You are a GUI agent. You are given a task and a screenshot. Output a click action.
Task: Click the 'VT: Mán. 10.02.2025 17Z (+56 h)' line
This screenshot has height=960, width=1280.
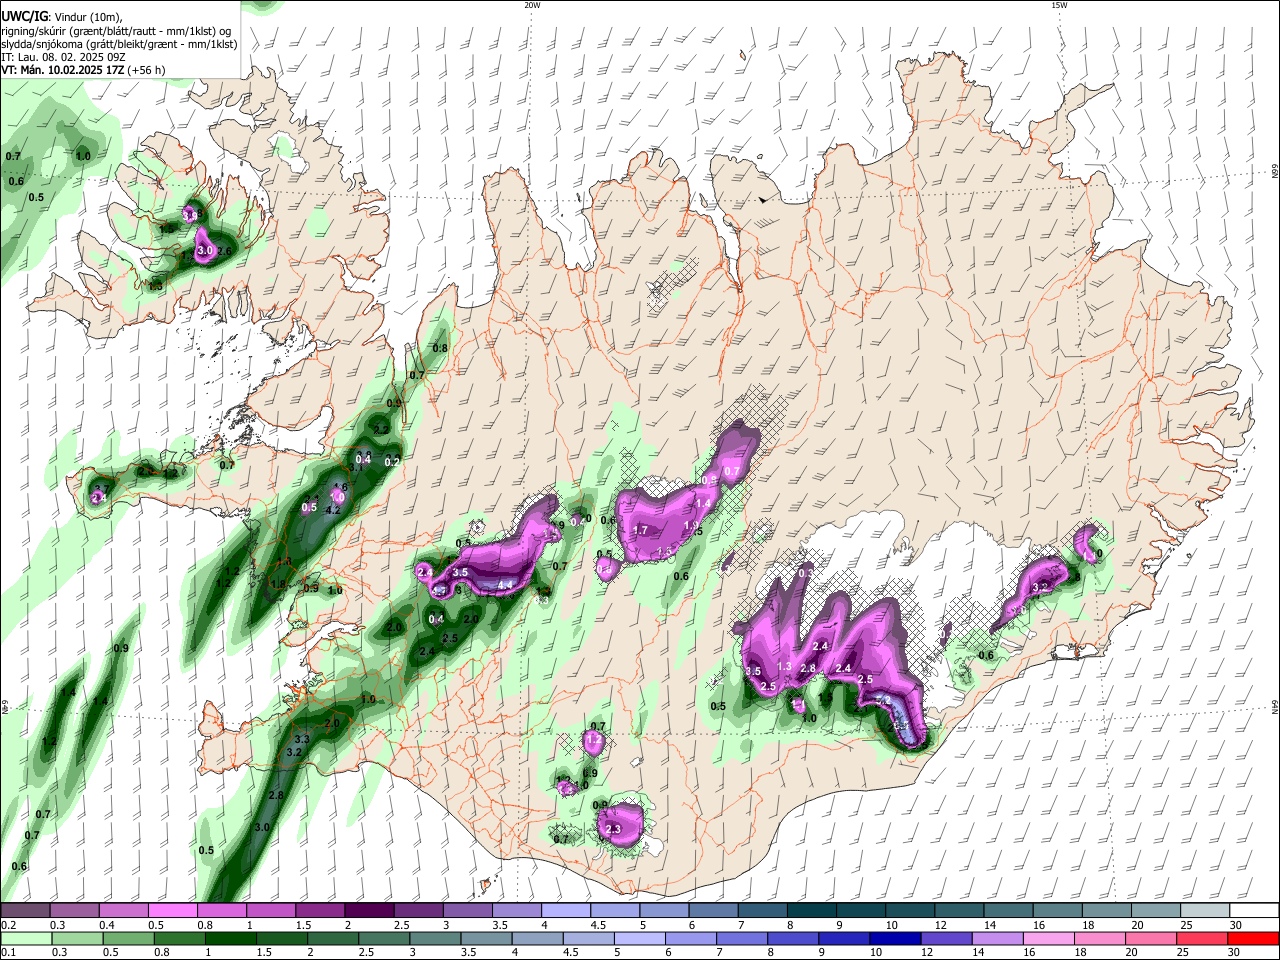click(83, 70)
